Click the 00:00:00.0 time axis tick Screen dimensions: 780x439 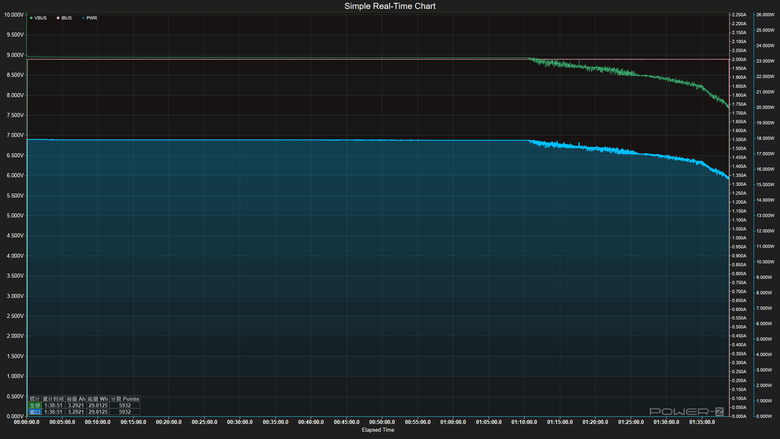click(x=27, y=422)
